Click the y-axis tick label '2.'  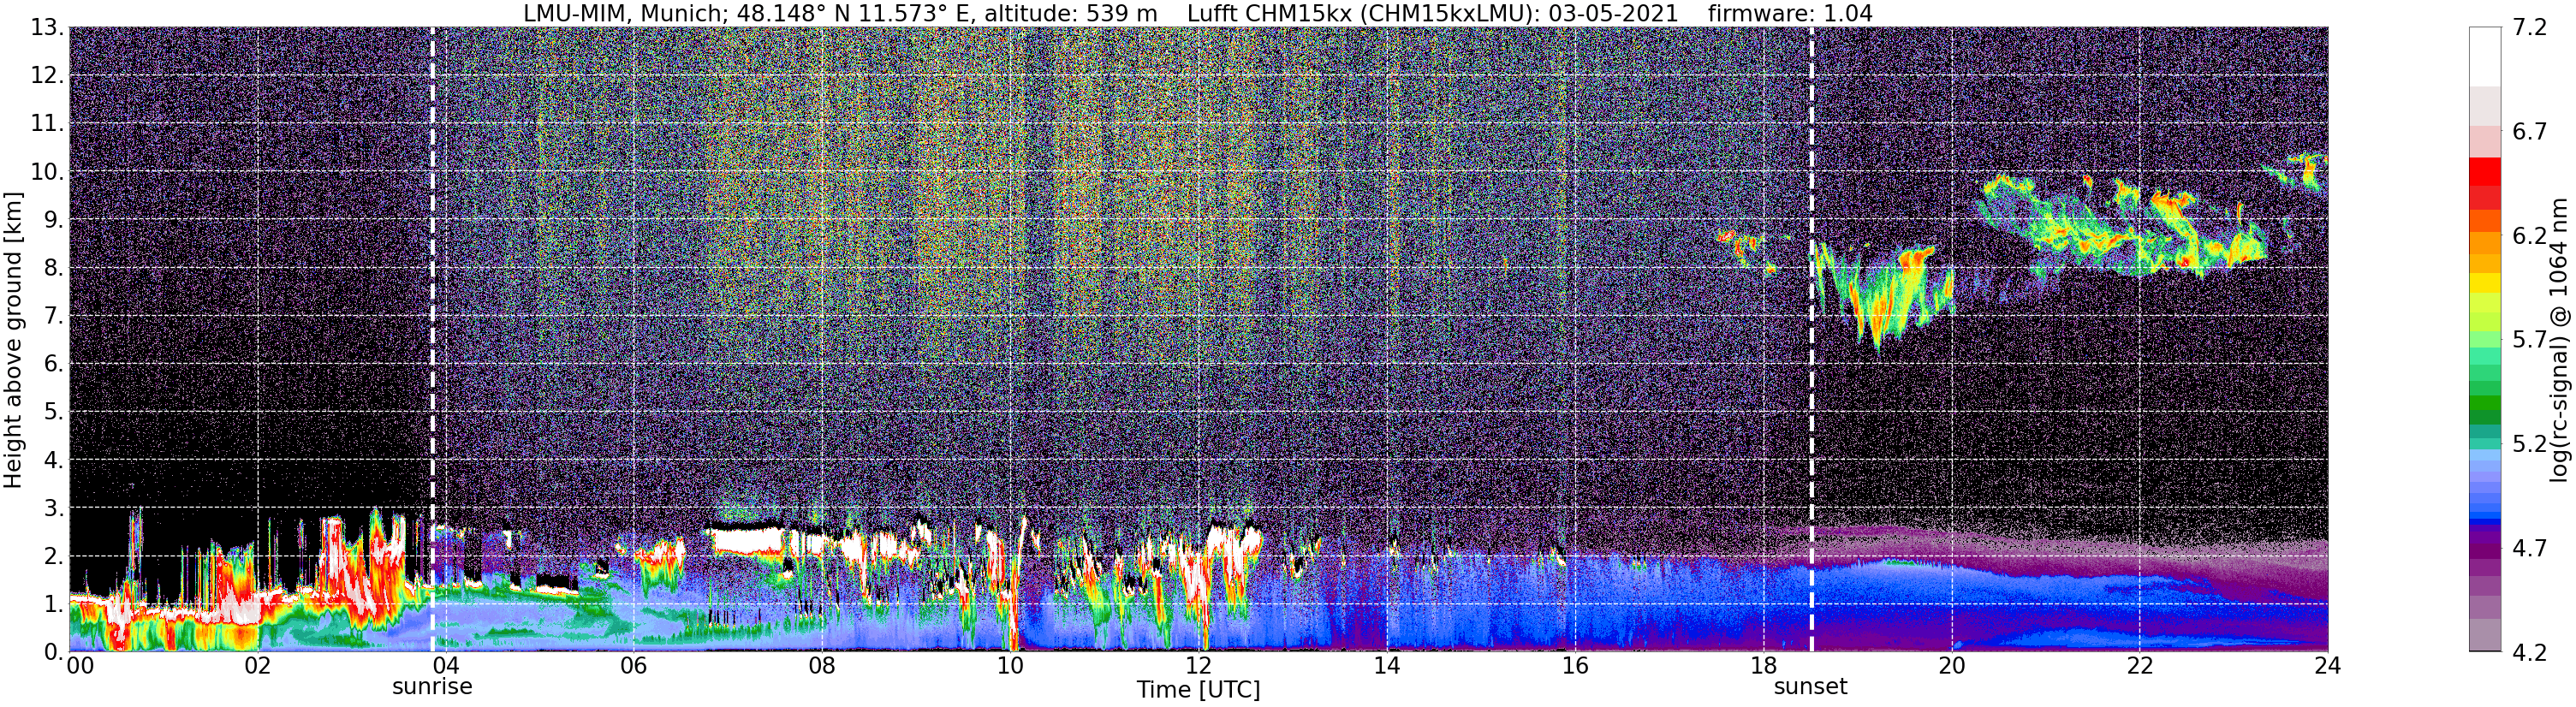pyautogui.click(x=53, y=556)
